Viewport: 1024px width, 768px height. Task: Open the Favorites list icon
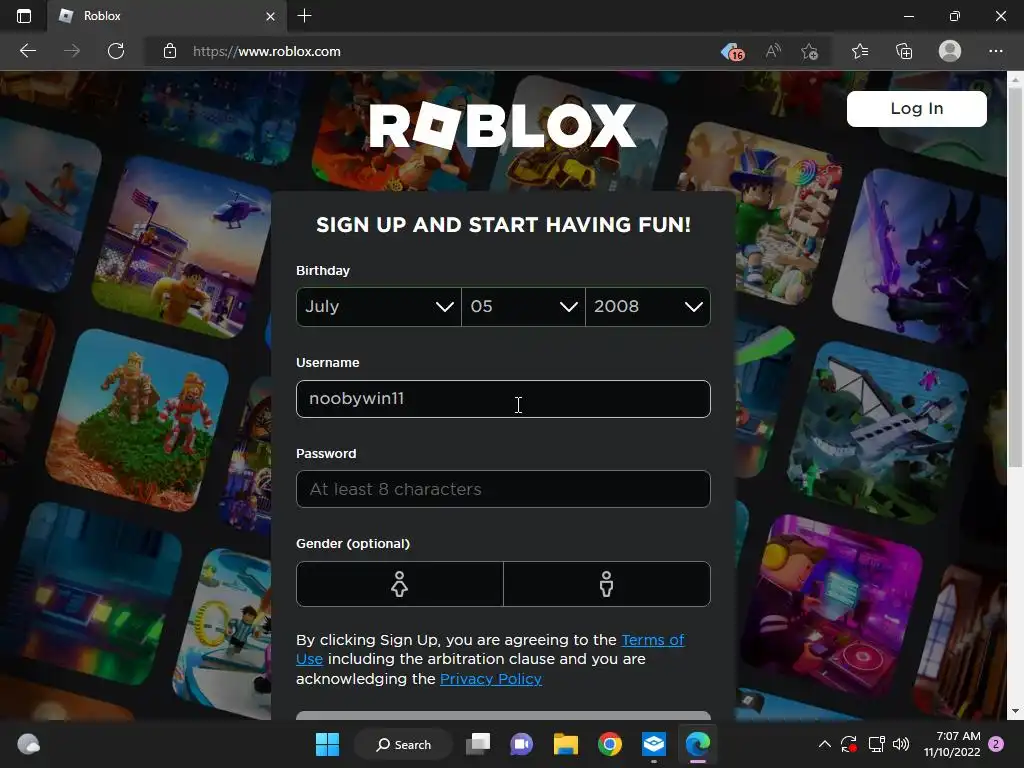coord(860,51)
